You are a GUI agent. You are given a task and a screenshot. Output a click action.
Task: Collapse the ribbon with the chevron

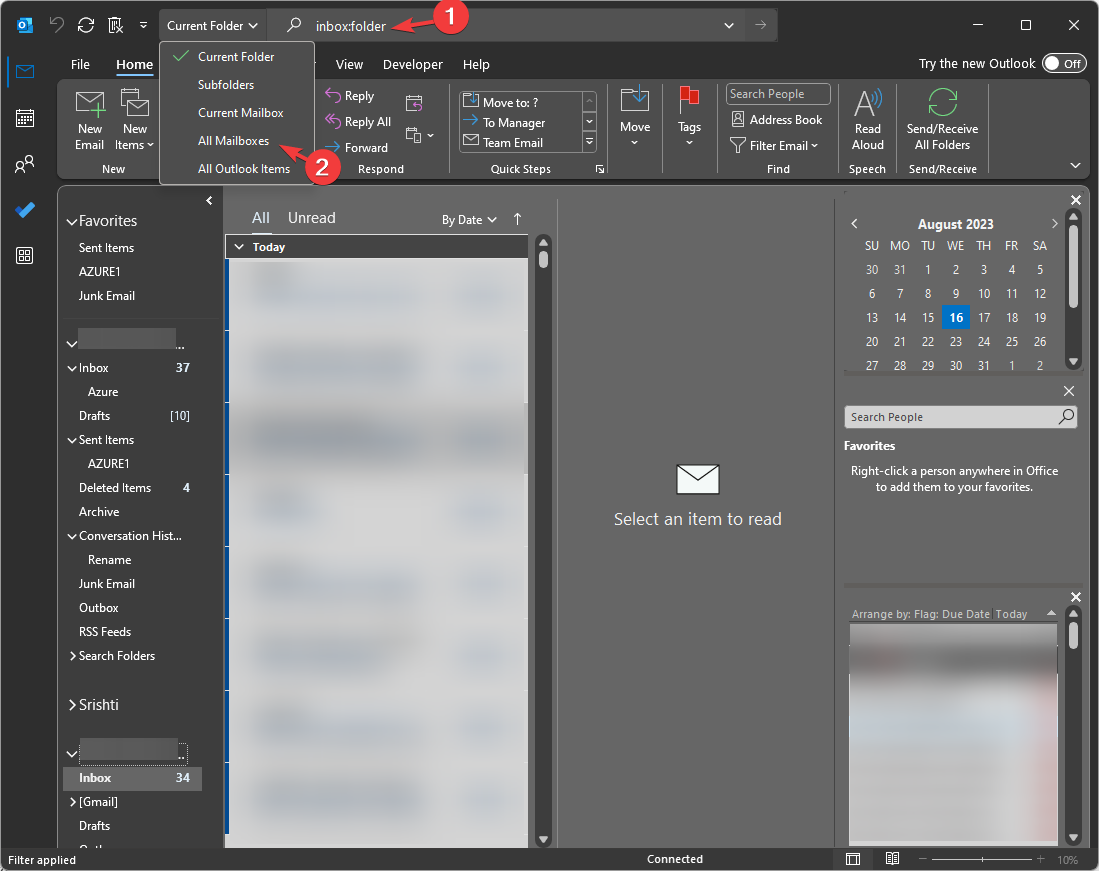tap(1075, 165)
